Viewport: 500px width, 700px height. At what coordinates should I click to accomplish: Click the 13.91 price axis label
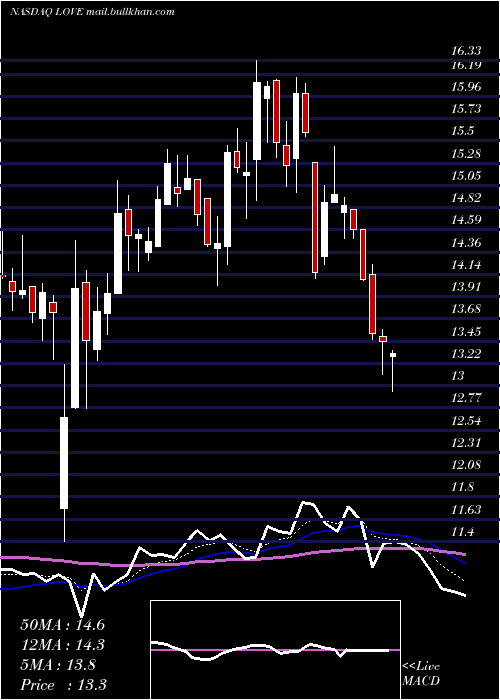click(466, 287)
